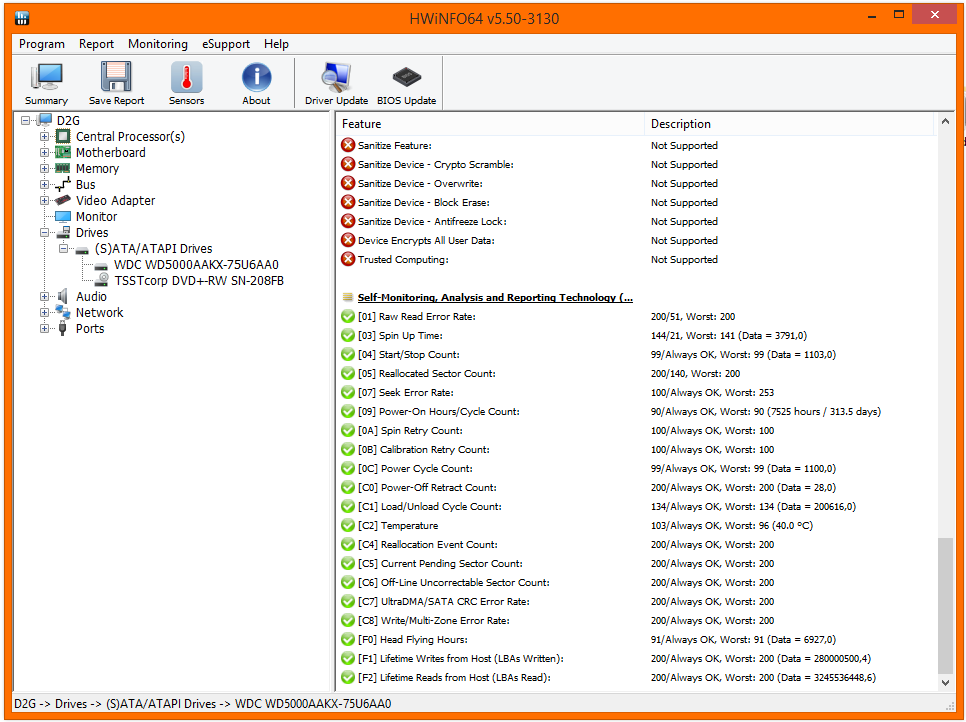Screen dimensions: 966x722
Task: Select WDC WD5000AAKX-75U6AA0 drive entry
Action: [x=197, y=264]
